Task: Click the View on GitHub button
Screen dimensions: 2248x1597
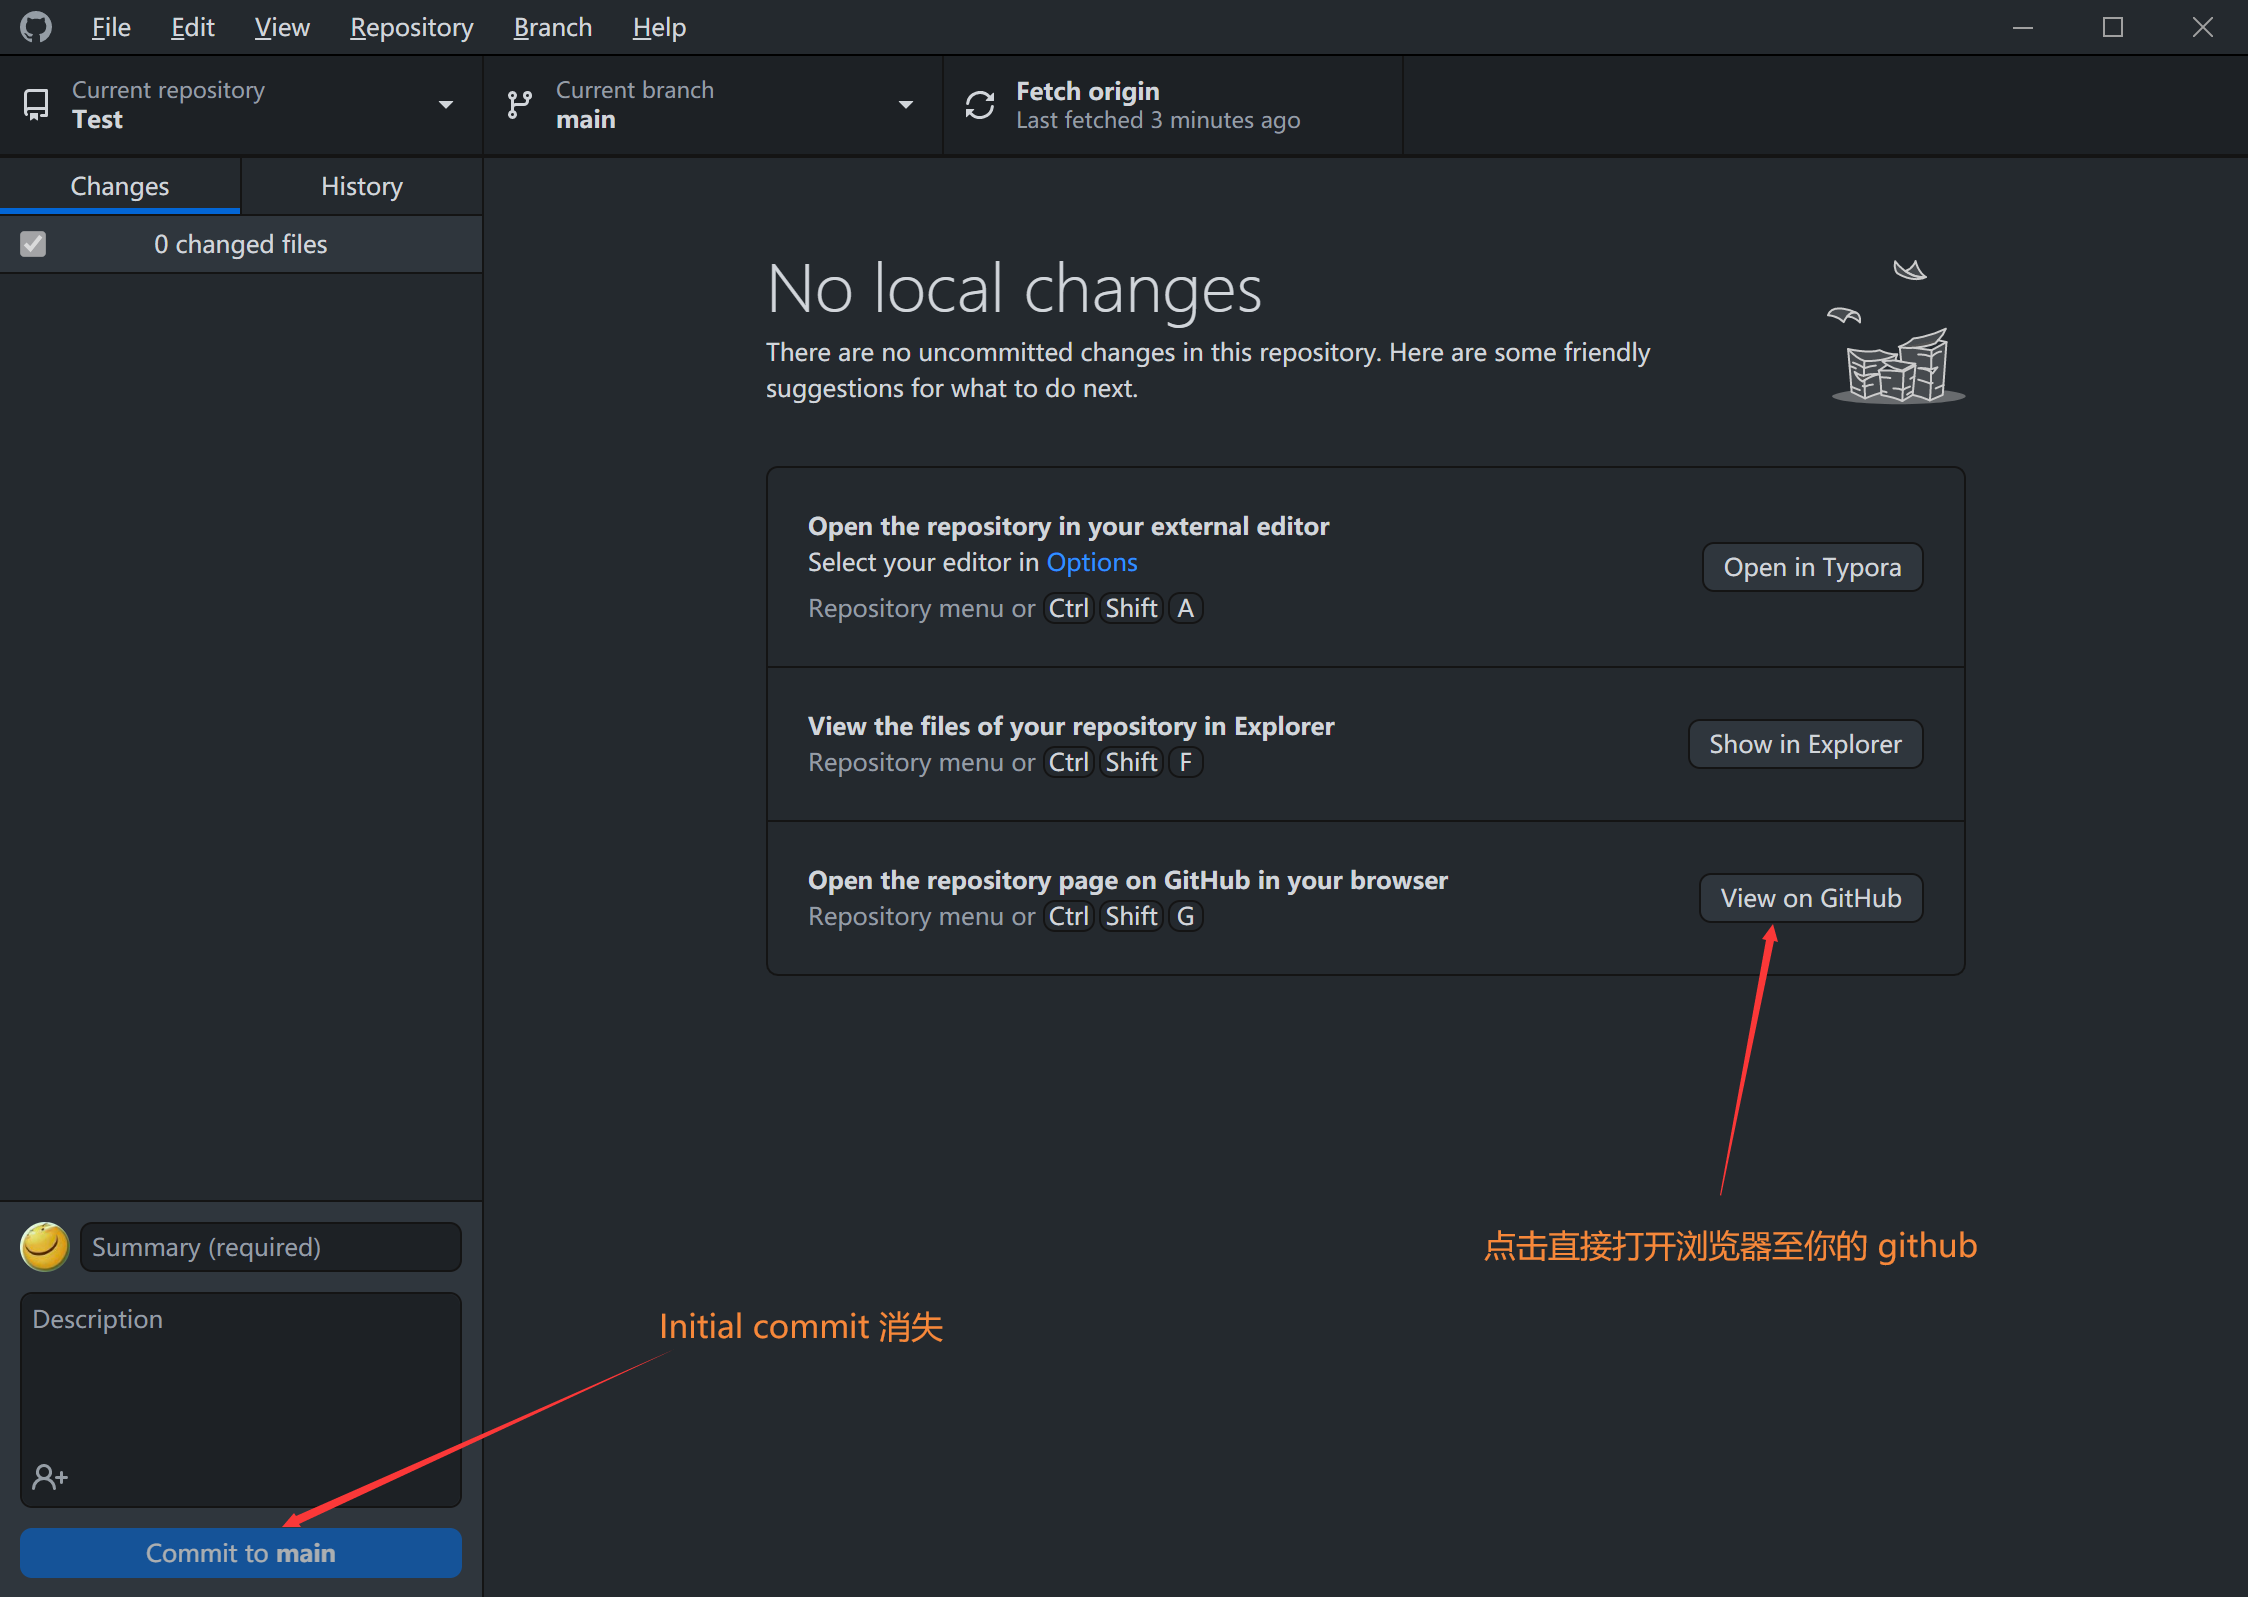Action: (1810, 898)
